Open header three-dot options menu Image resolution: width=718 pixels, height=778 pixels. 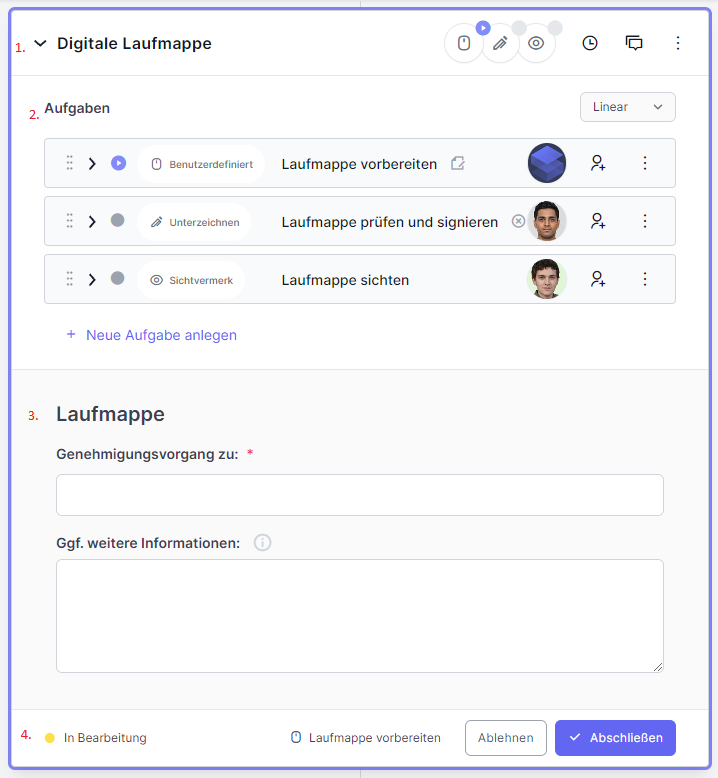[678, 43]
